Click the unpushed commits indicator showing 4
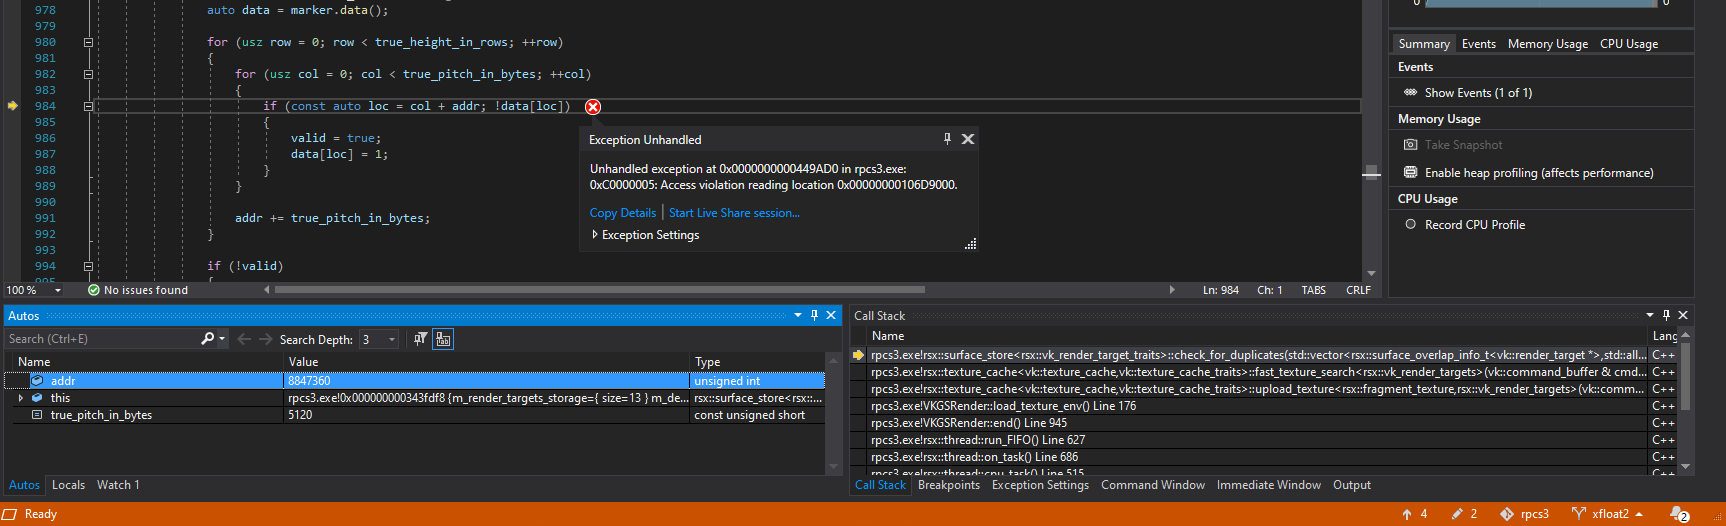Viewport: 1726px width, 526px height. 1414,514
